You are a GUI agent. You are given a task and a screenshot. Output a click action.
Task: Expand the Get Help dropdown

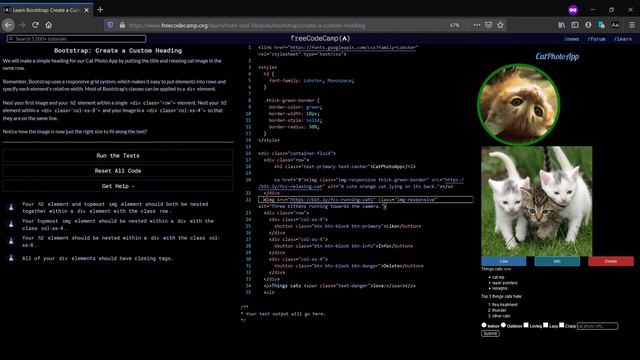(x=118, y=186)
